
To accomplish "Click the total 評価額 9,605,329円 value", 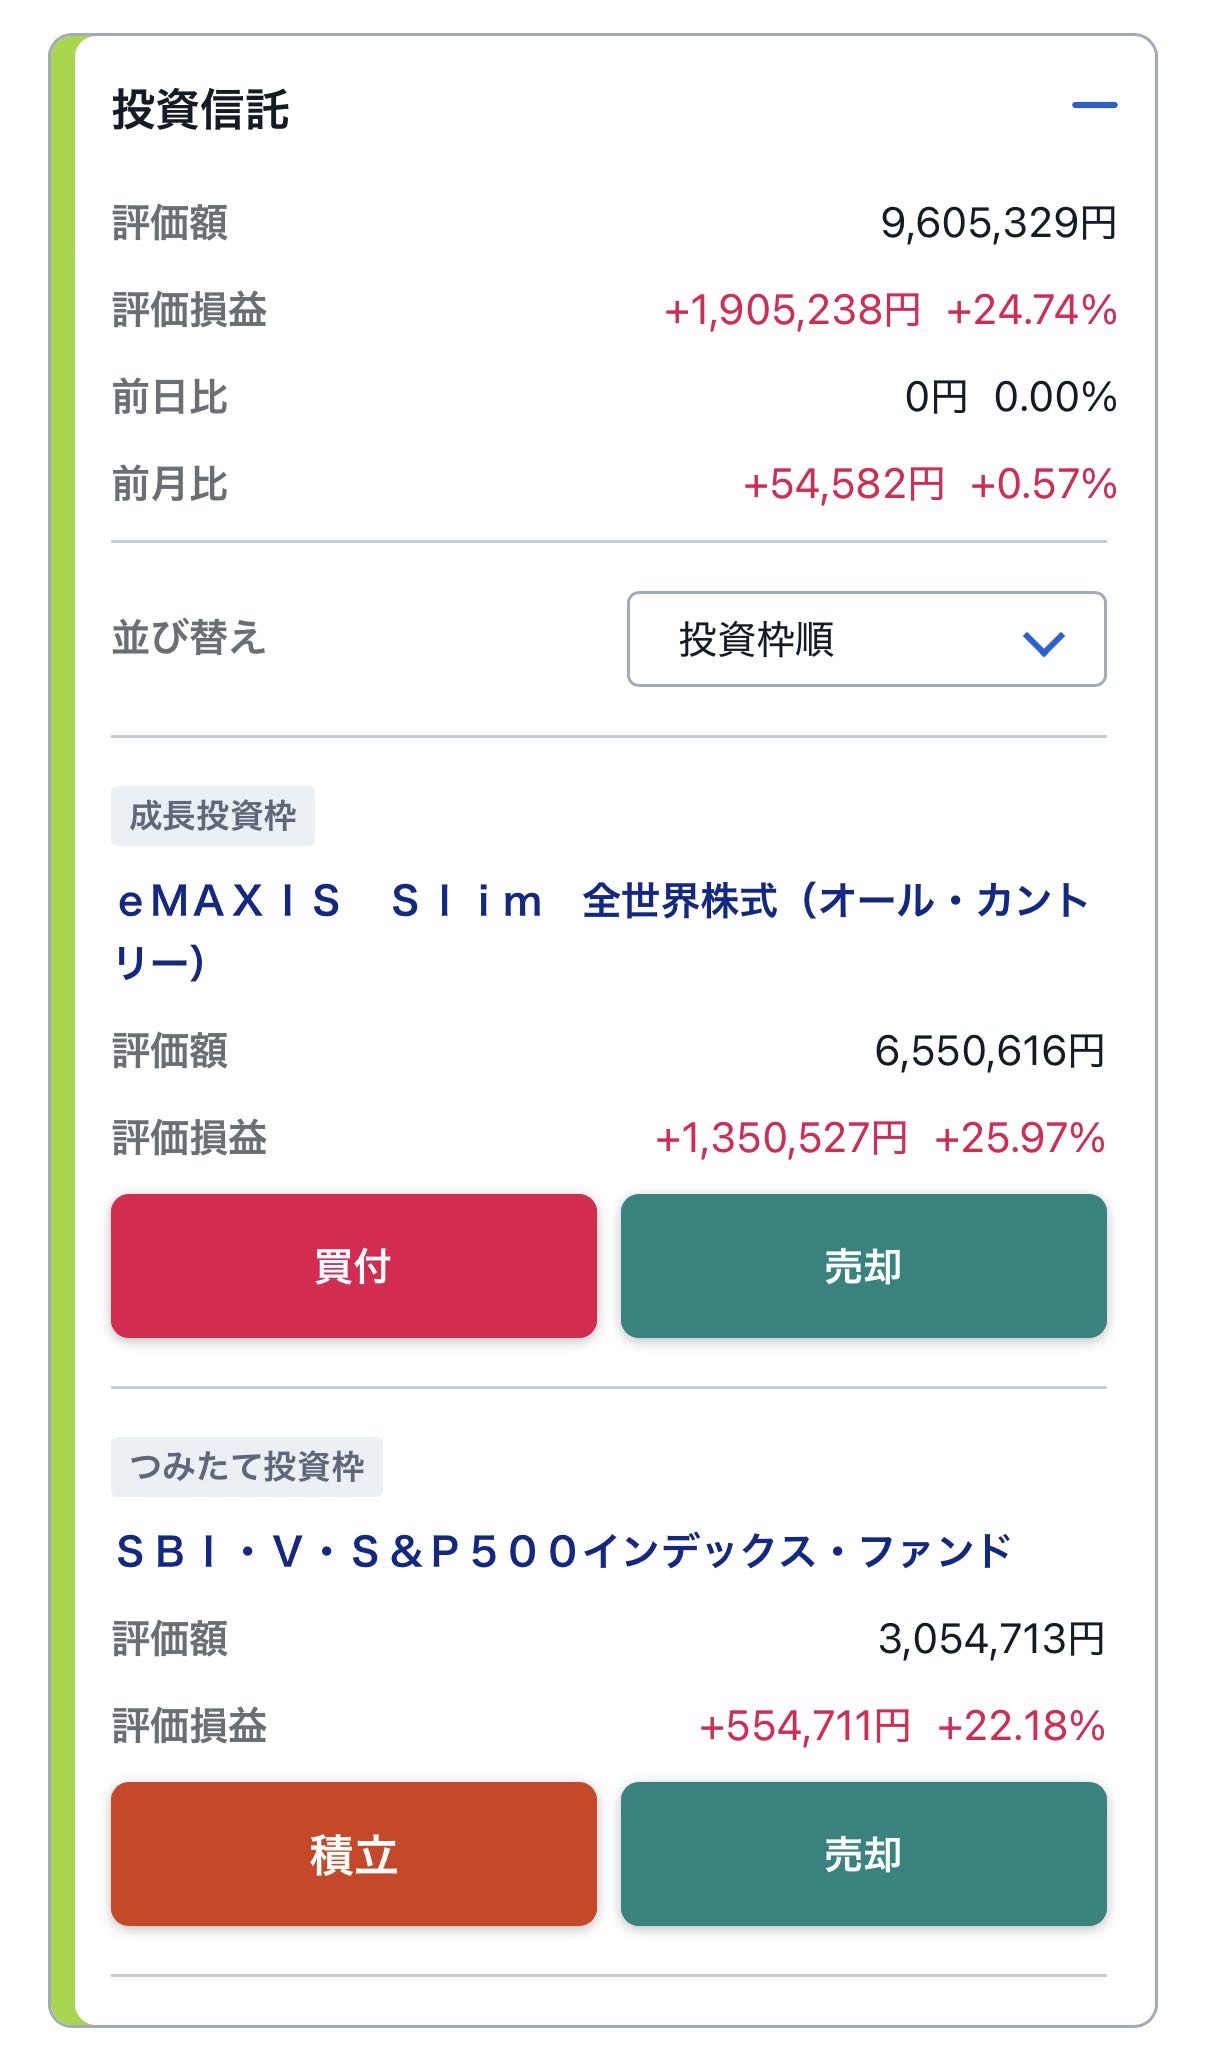I will coord(998,223).
